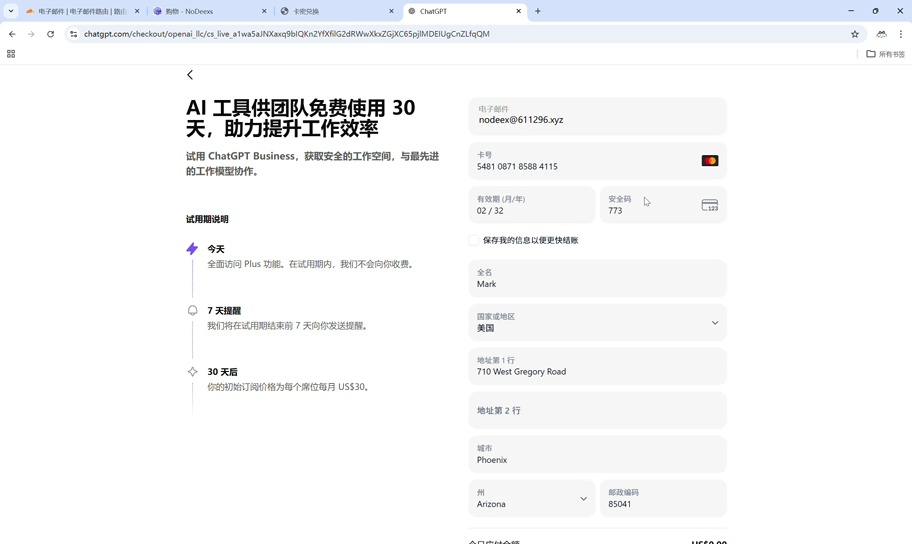912x544 pixels.
Task: Open the 所有书签 bookmarks folder
Action: tap(885, 54)
